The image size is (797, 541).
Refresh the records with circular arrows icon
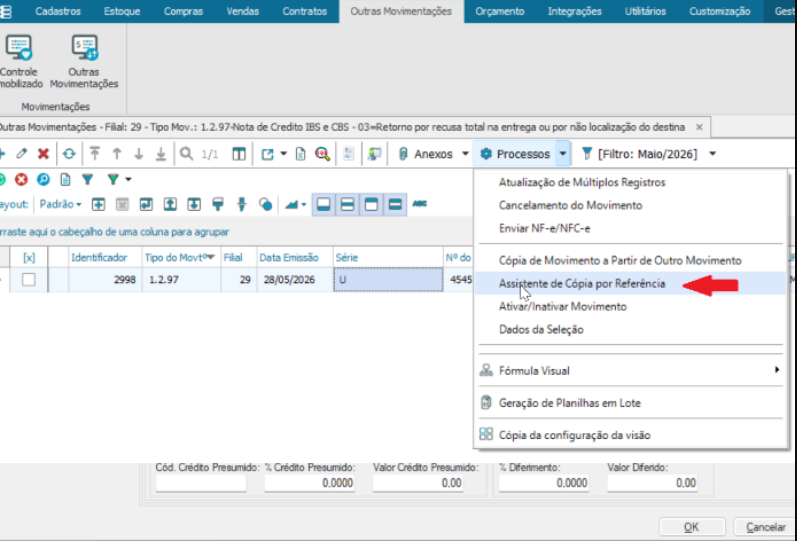(x=69, y=154)
